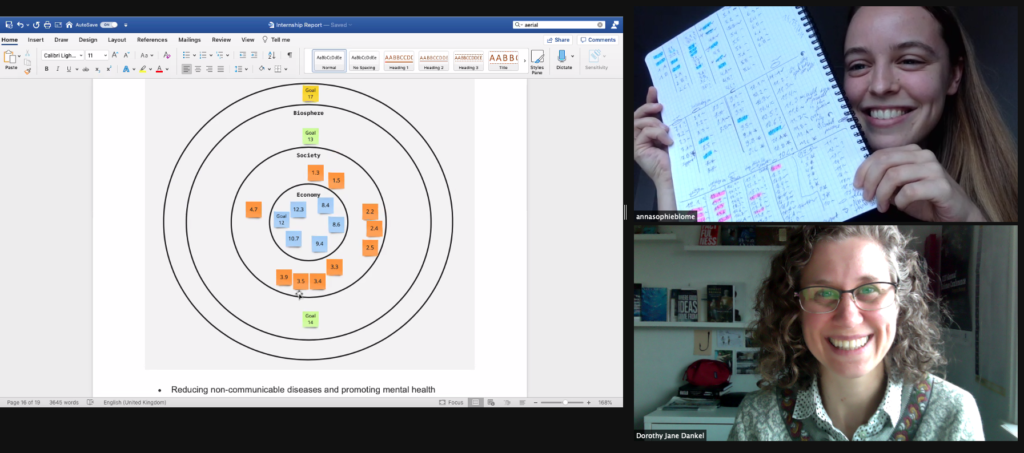Apply the No Spacing style
Screen dimensions: 1024x453
(364, 61)
